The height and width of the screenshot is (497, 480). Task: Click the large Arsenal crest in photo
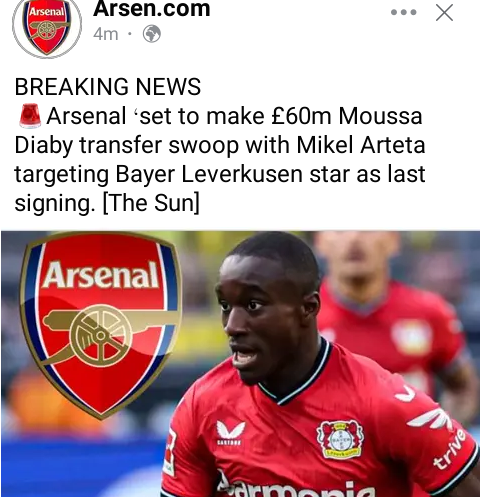click(101, 325)
